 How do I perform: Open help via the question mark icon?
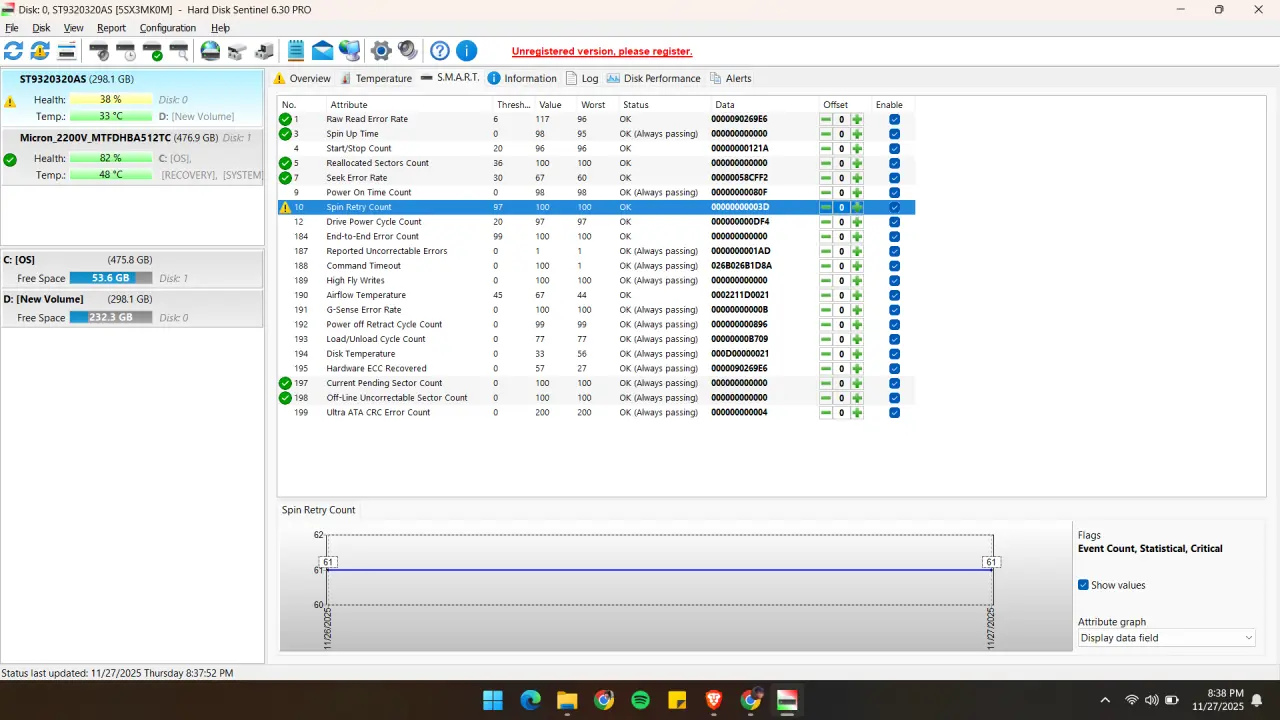point(440,51)
